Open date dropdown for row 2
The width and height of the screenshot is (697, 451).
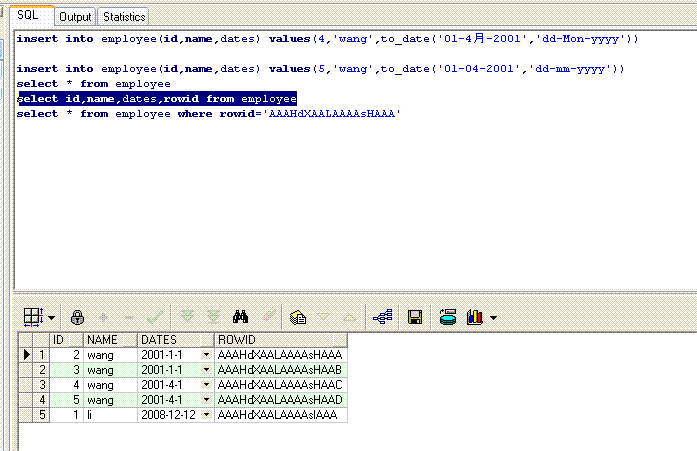(206, 370)
